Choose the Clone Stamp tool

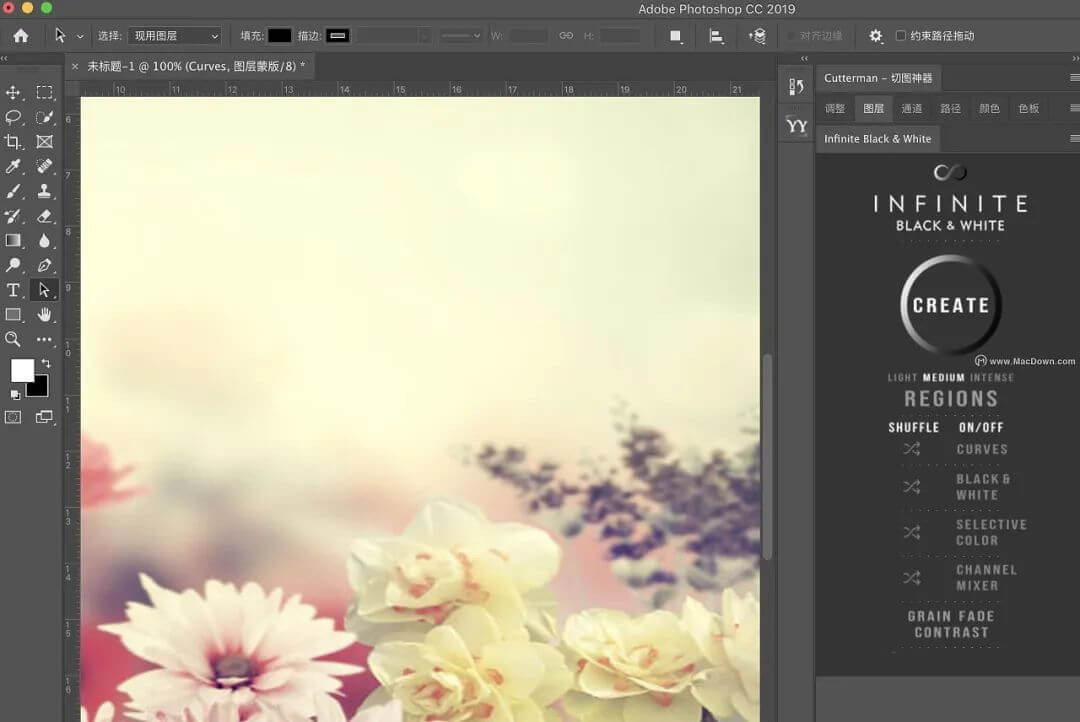(x=44, y=191)
